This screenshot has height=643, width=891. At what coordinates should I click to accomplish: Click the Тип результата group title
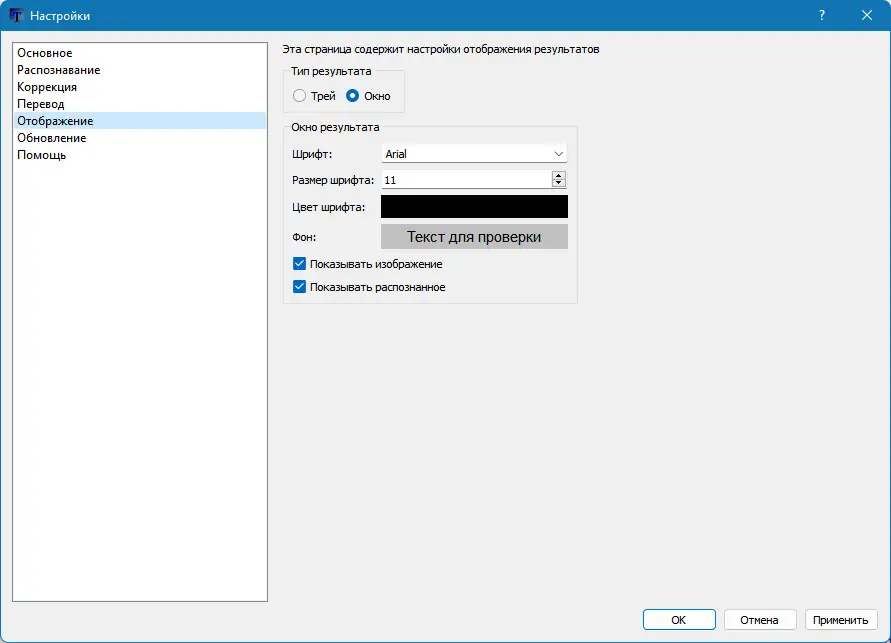[x=331, y=71]
